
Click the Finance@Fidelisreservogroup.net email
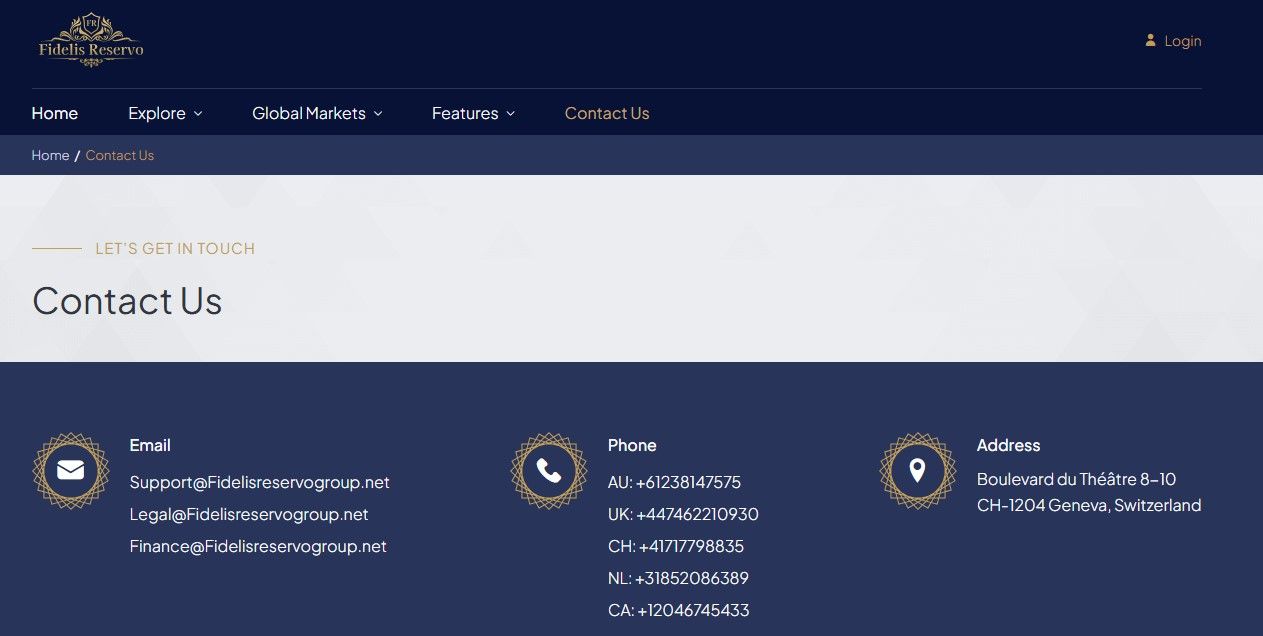[258, 546]
